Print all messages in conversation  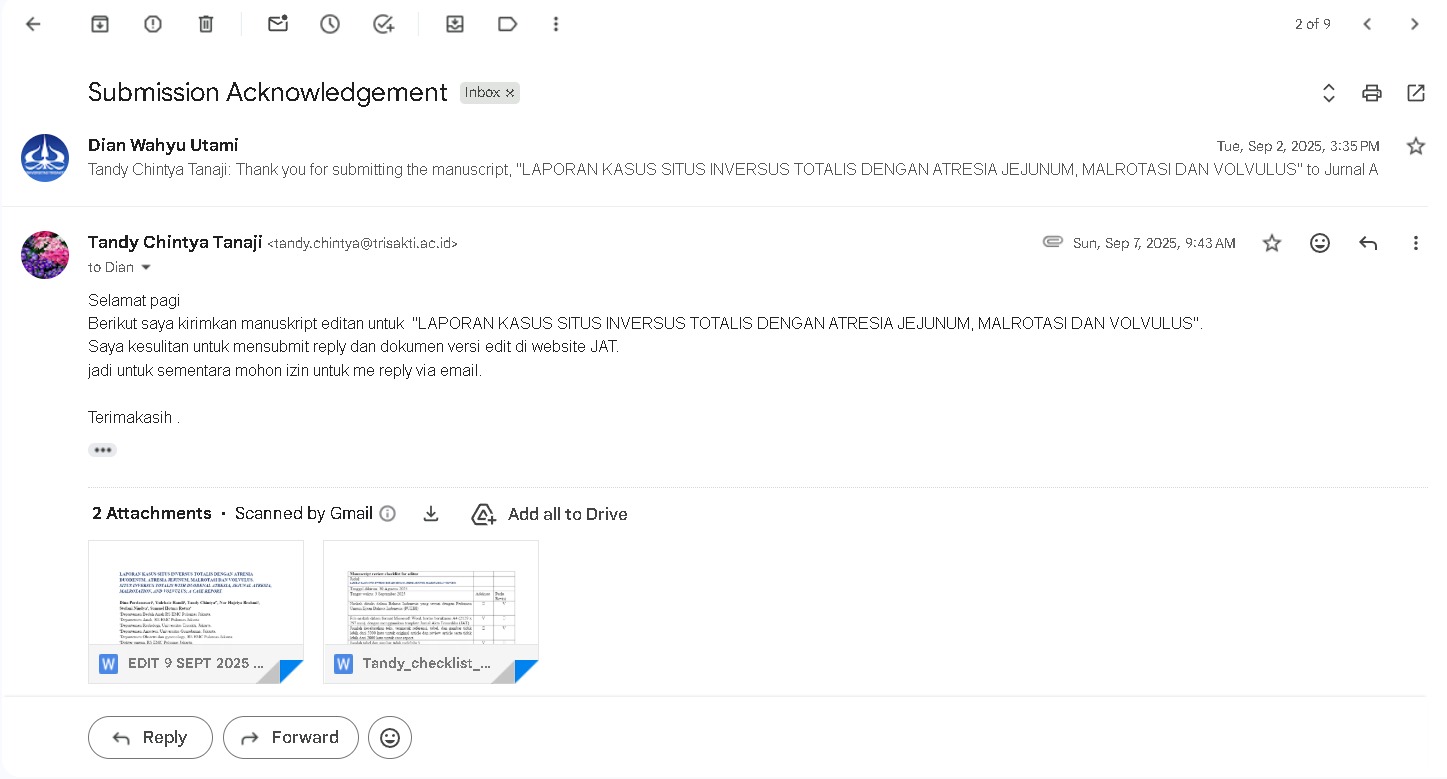click(1372, 93)
